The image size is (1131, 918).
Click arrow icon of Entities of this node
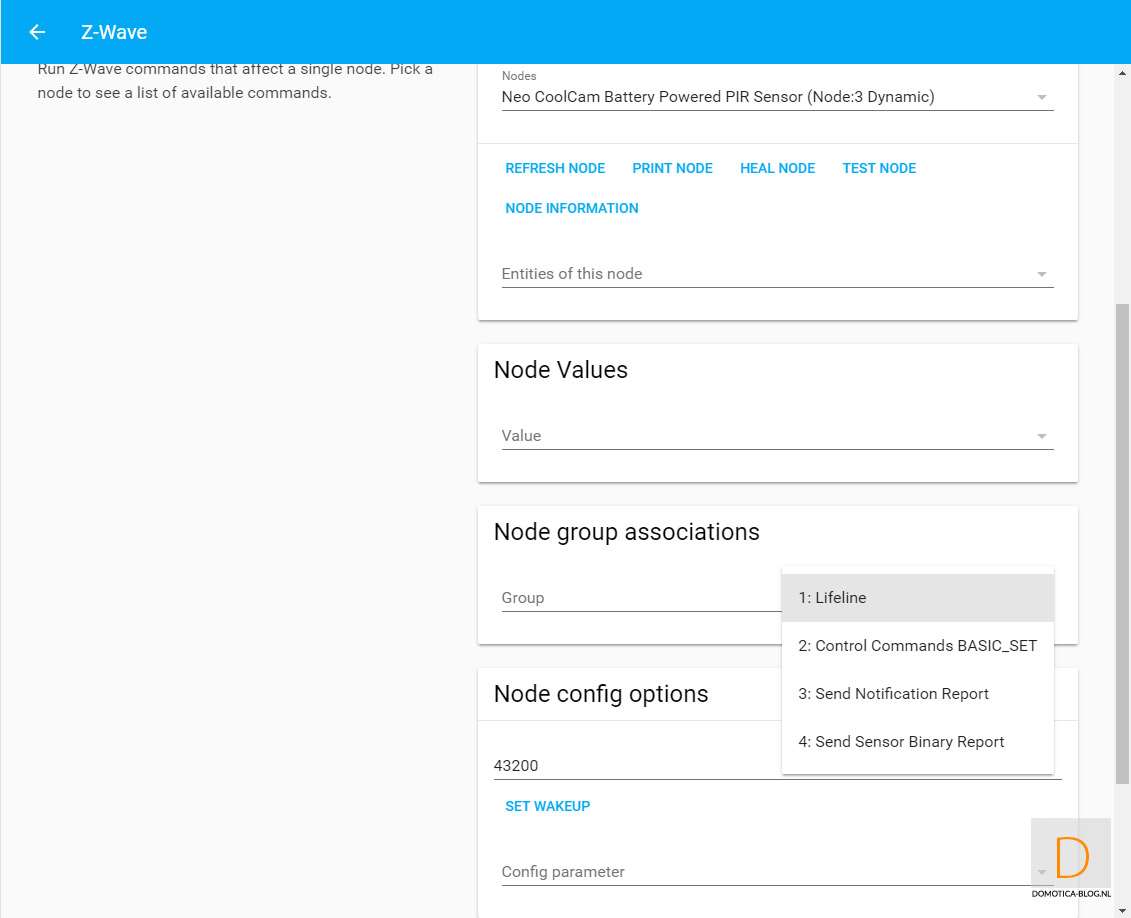point(1041,274)
